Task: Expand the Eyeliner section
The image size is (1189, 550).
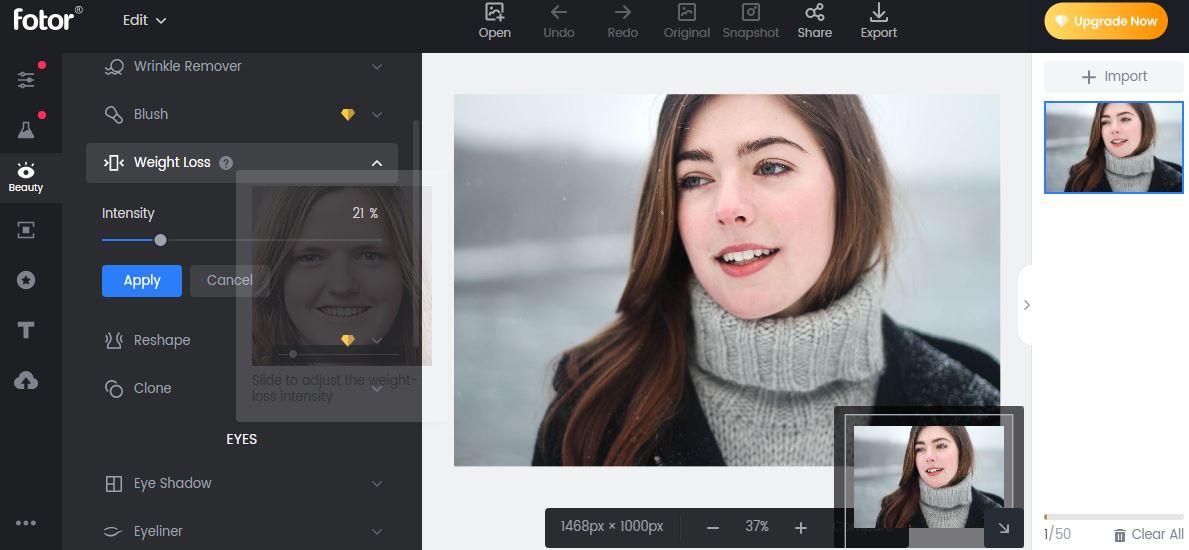Action: coord(377,532)
